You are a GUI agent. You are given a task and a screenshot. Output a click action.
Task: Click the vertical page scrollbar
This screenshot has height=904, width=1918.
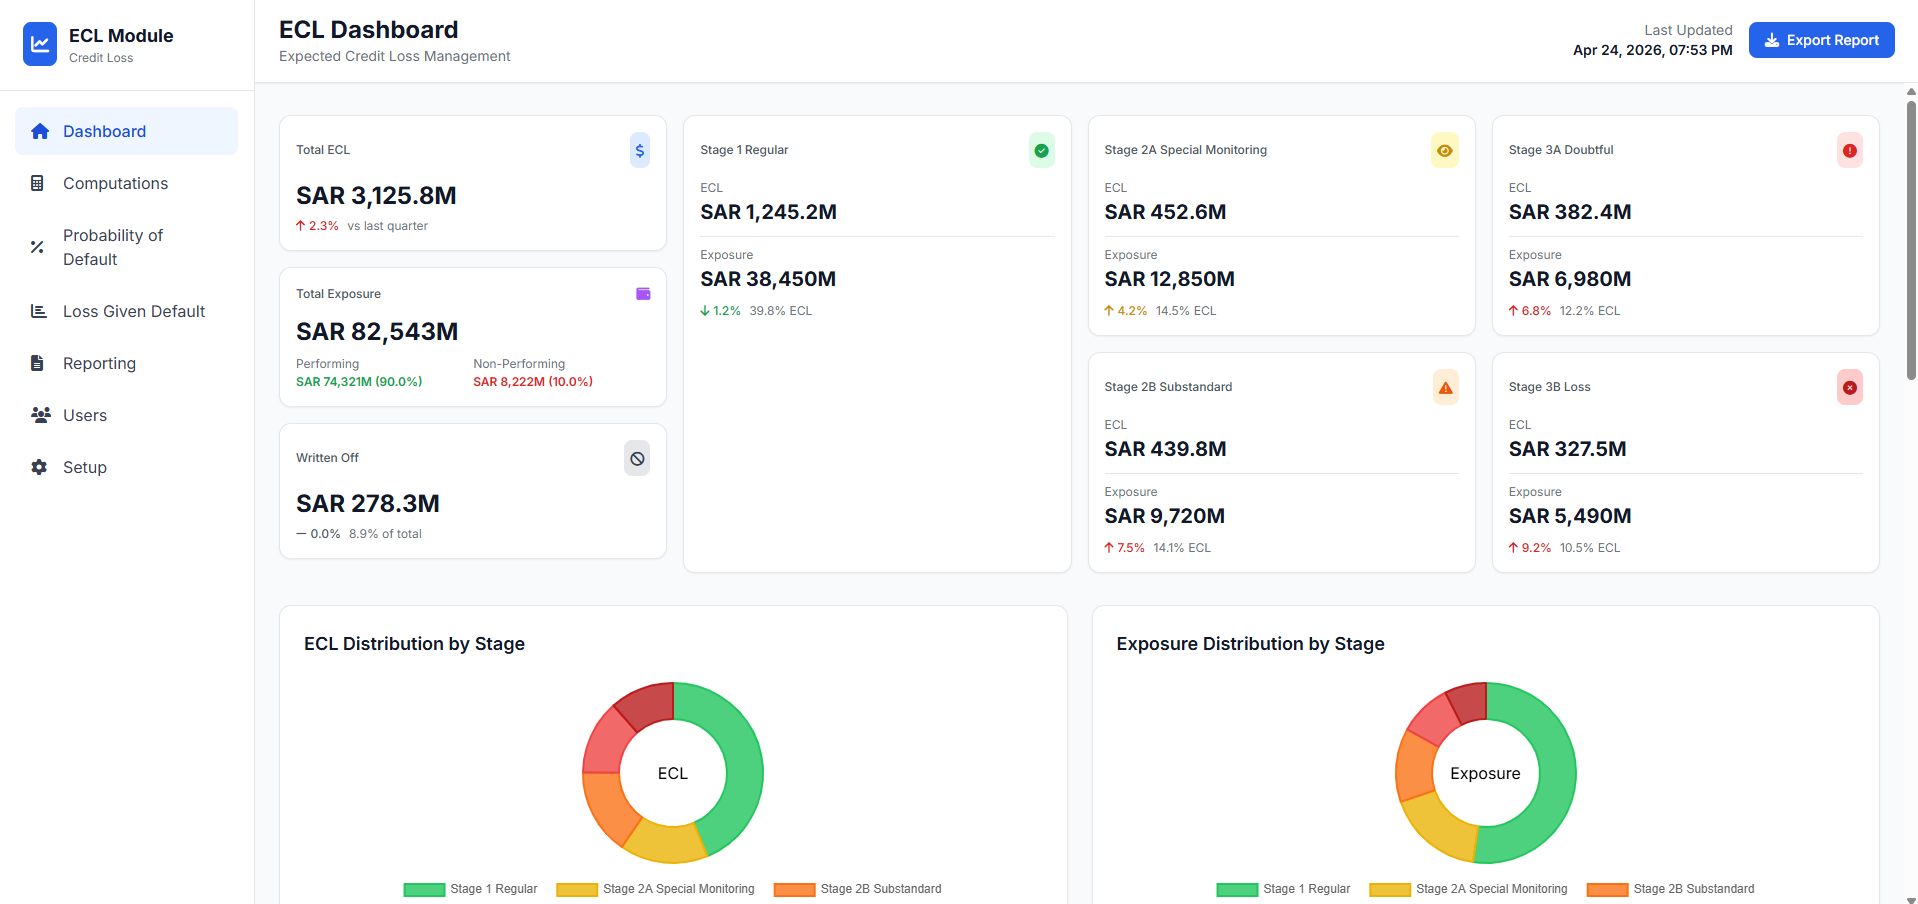[x=1911, y=240]
